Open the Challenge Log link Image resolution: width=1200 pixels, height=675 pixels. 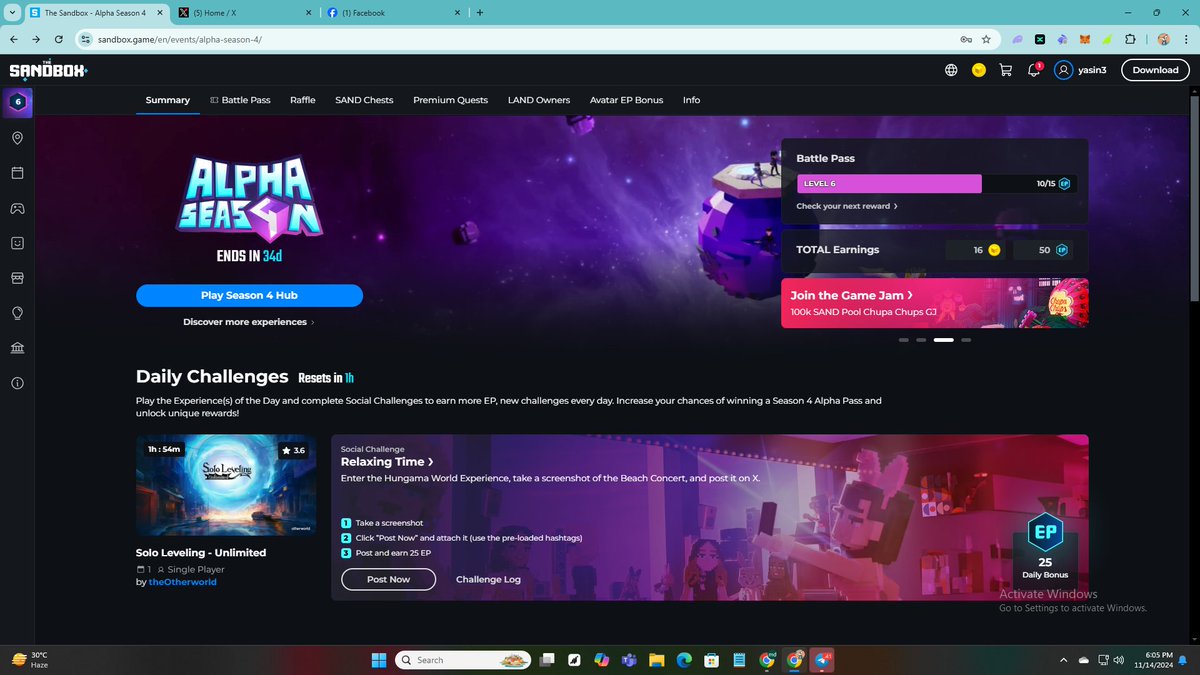coord(488,579)
